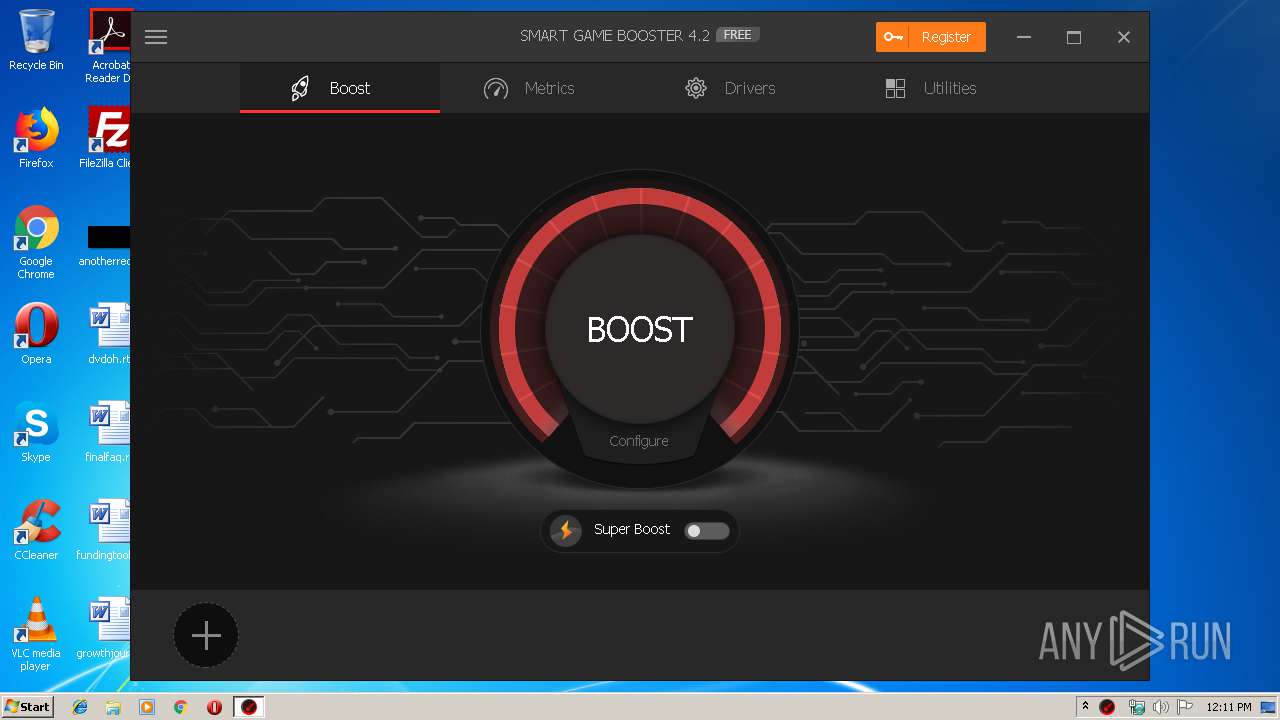The width and height of the screenshot is (1280, 720).
Task: Switch to the Boost tab
Action: [x=340, y=88]
